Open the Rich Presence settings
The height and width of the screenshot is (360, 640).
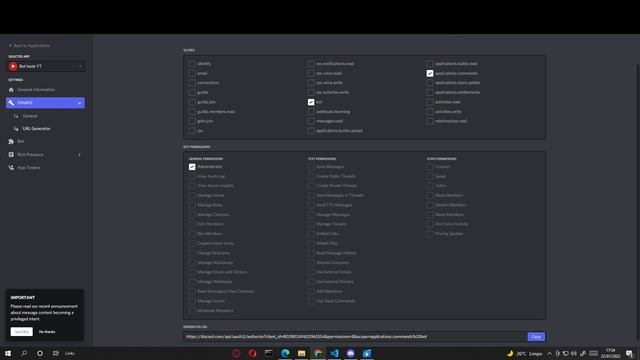pyautogui.click(x=30, y=155)
